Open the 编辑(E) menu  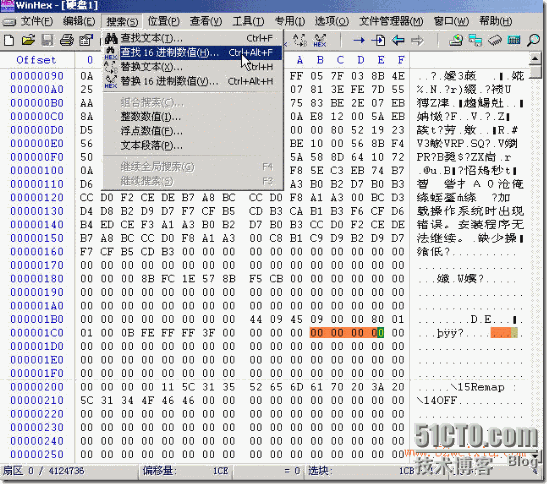(79, 22)
